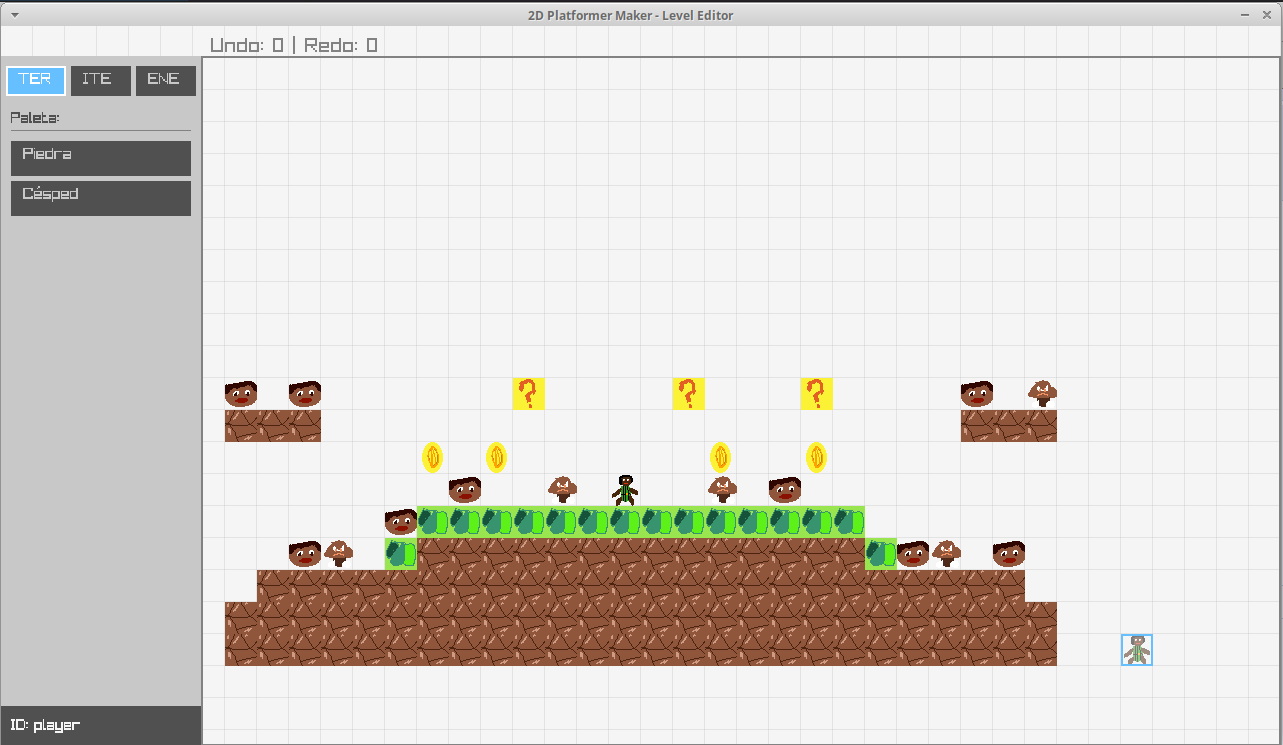Click the face enemy next to the right grass block
Screen dimensions: 1283x745
[913, 554]
